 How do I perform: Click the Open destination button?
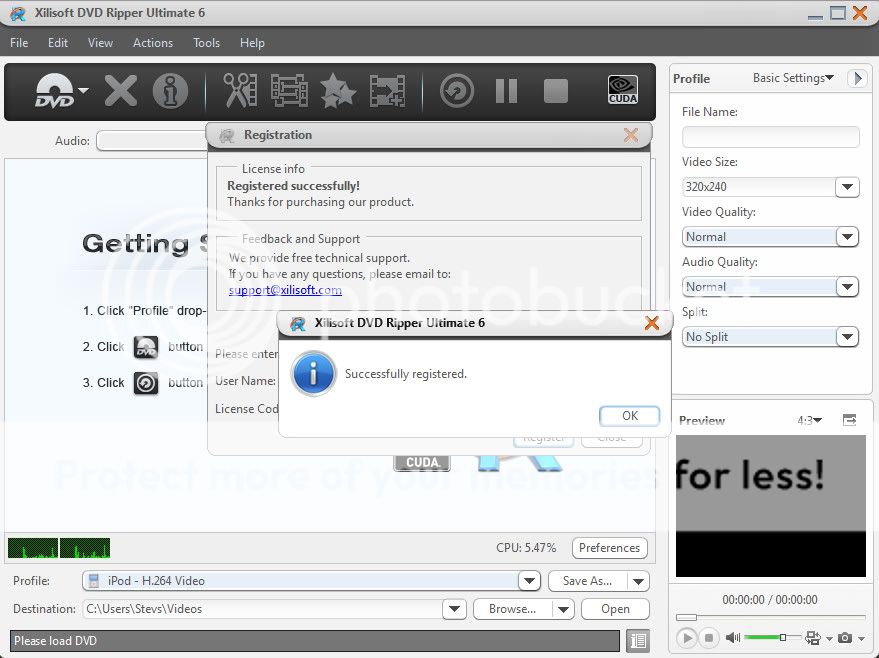[615, 609]
